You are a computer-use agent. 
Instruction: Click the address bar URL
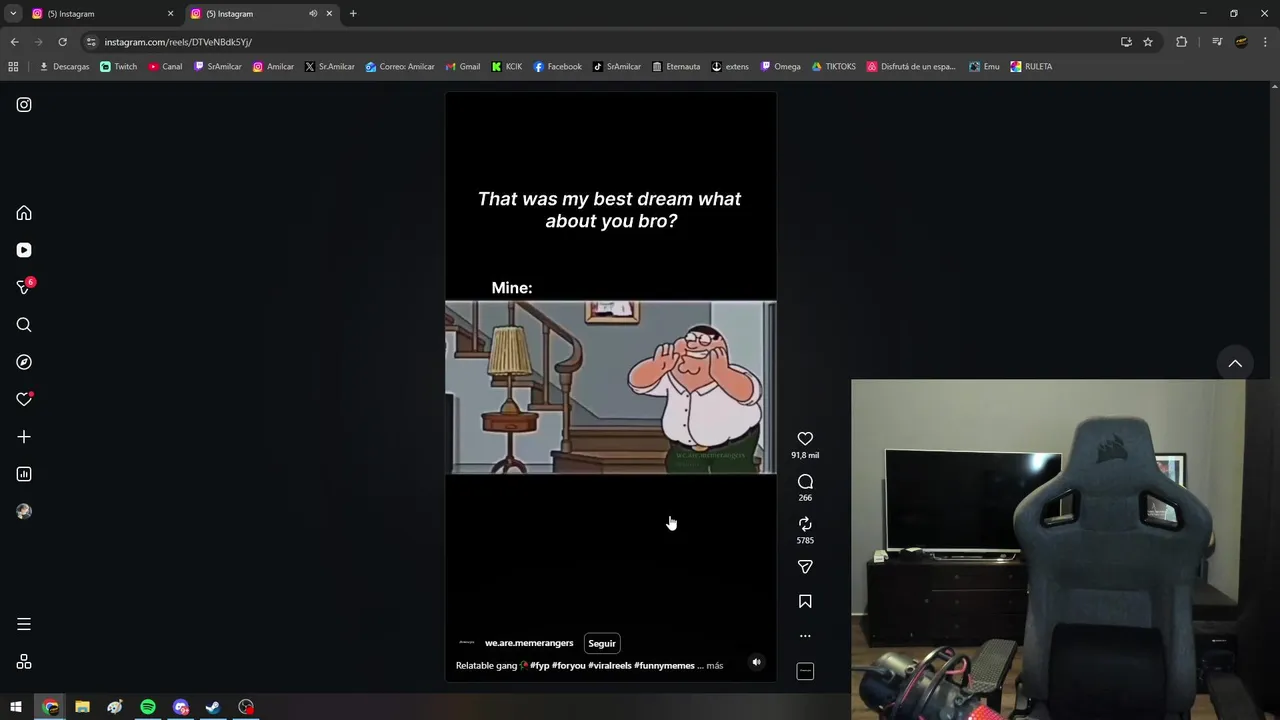pos(178,42)
